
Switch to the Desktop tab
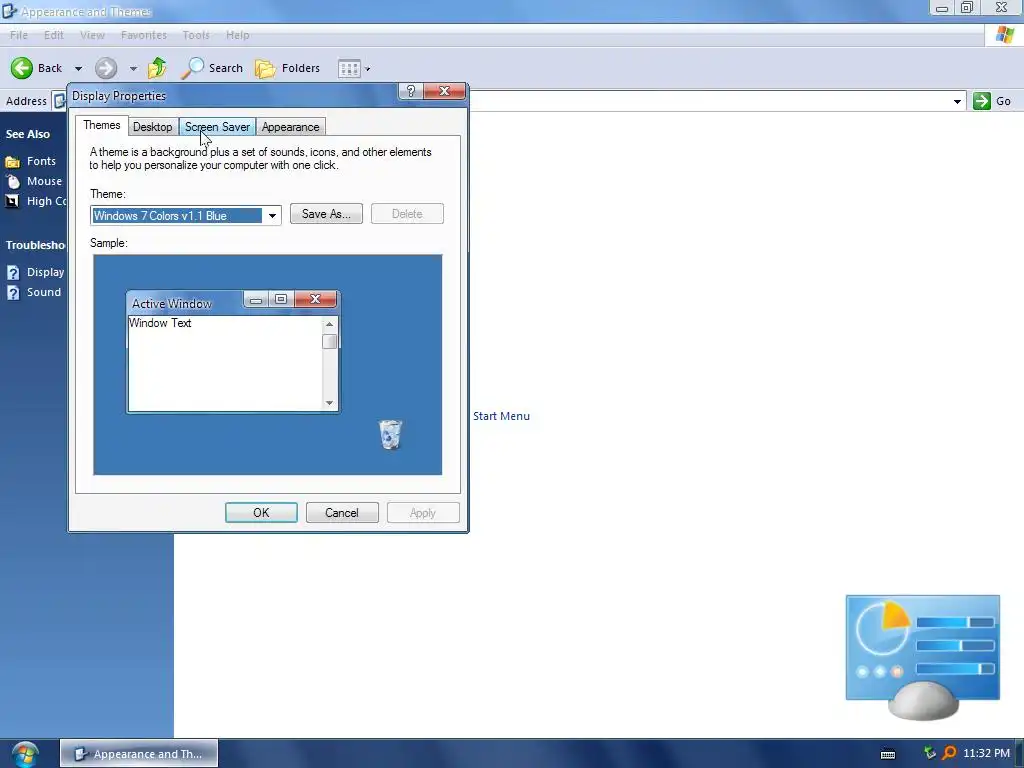[x=153, y=127]
